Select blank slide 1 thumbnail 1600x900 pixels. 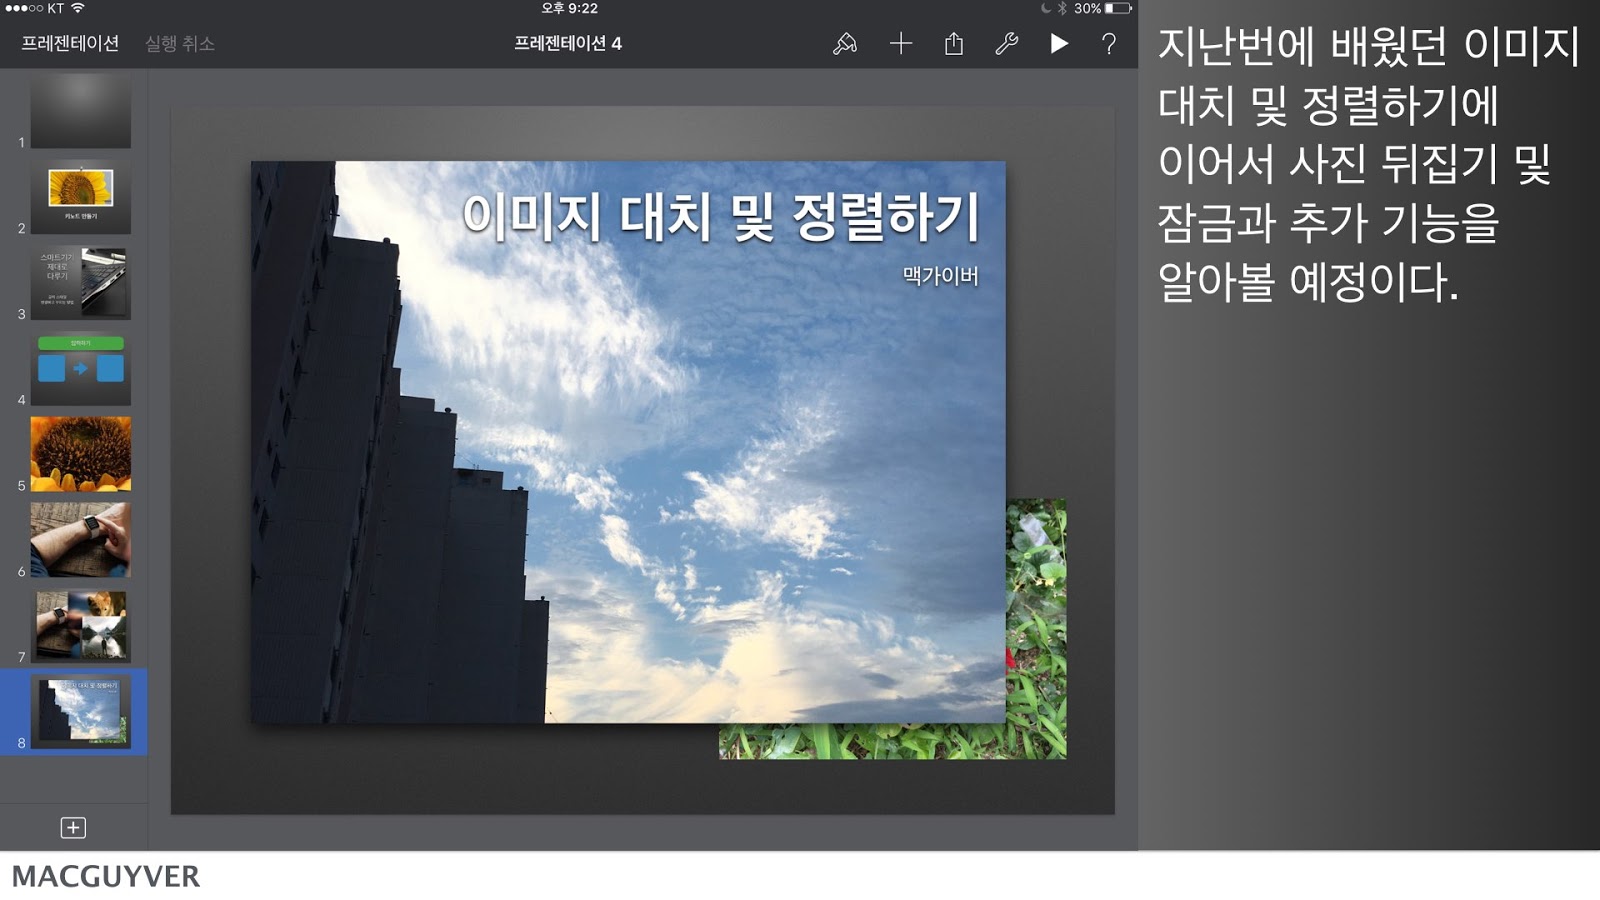(81, 111)
